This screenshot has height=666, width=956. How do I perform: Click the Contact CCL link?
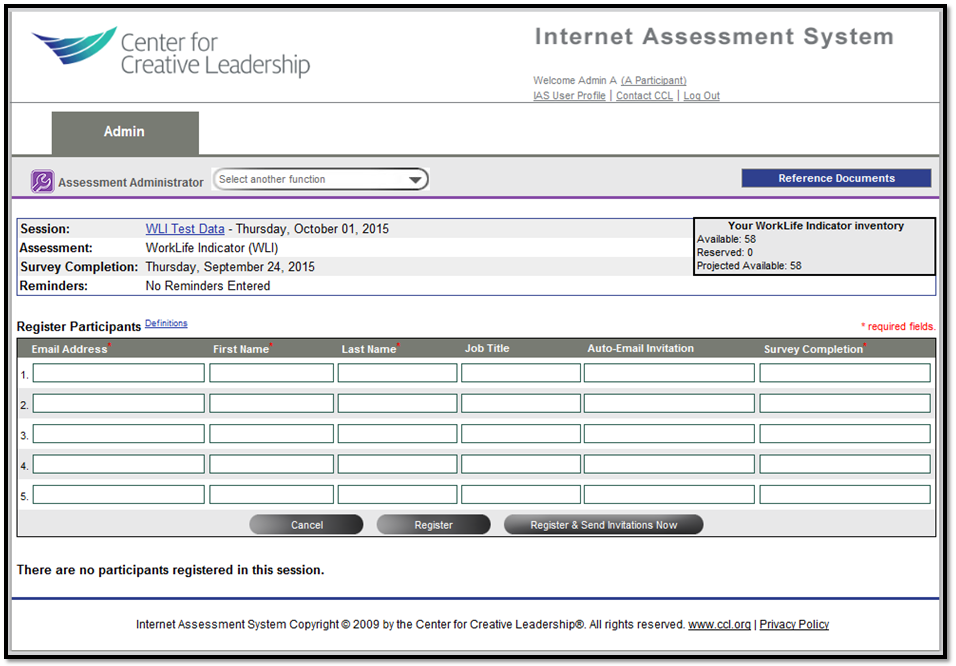click(644, 96)
